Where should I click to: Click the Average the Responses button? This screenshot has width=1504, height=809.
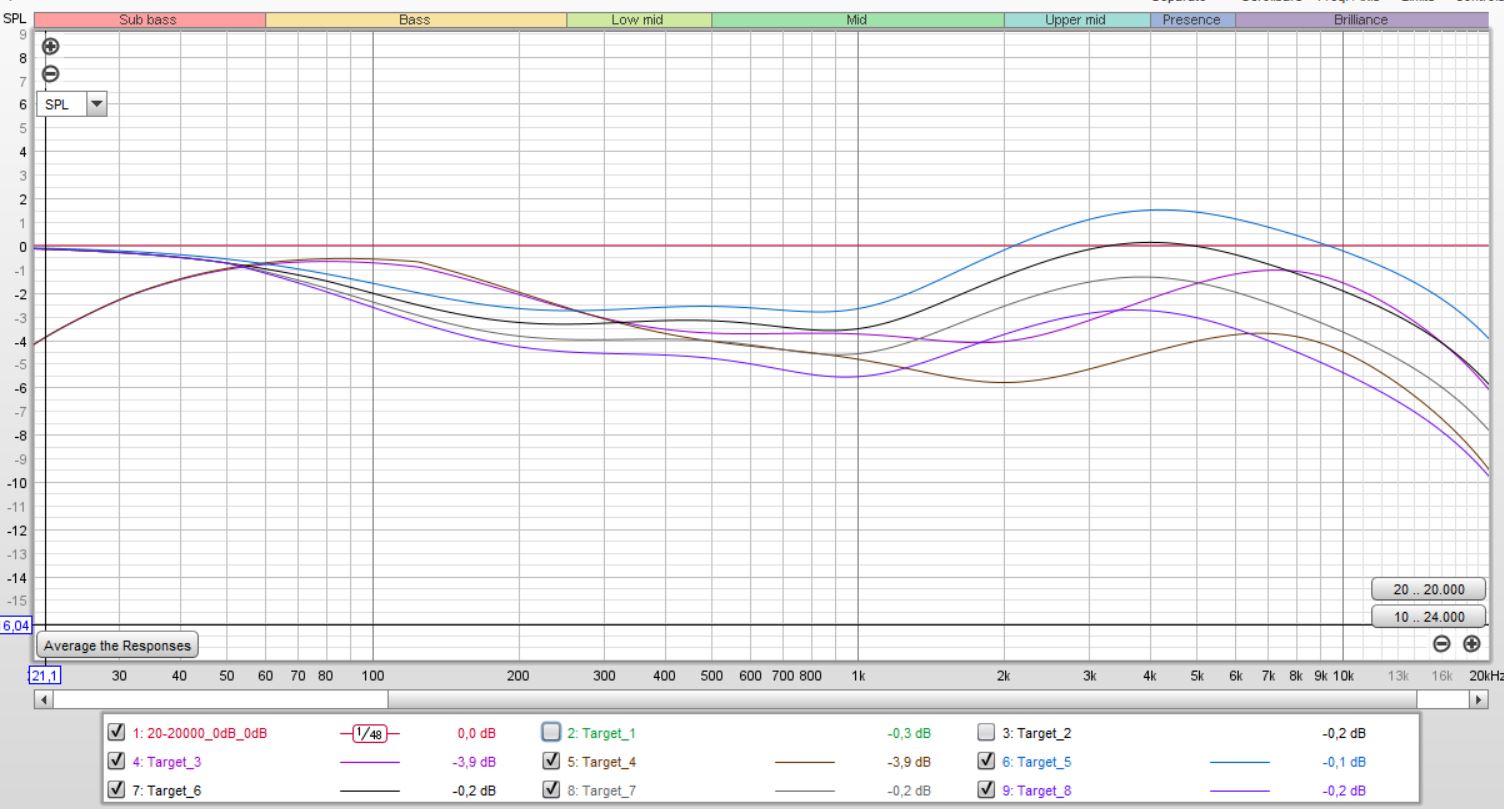(x=117, y=645)
